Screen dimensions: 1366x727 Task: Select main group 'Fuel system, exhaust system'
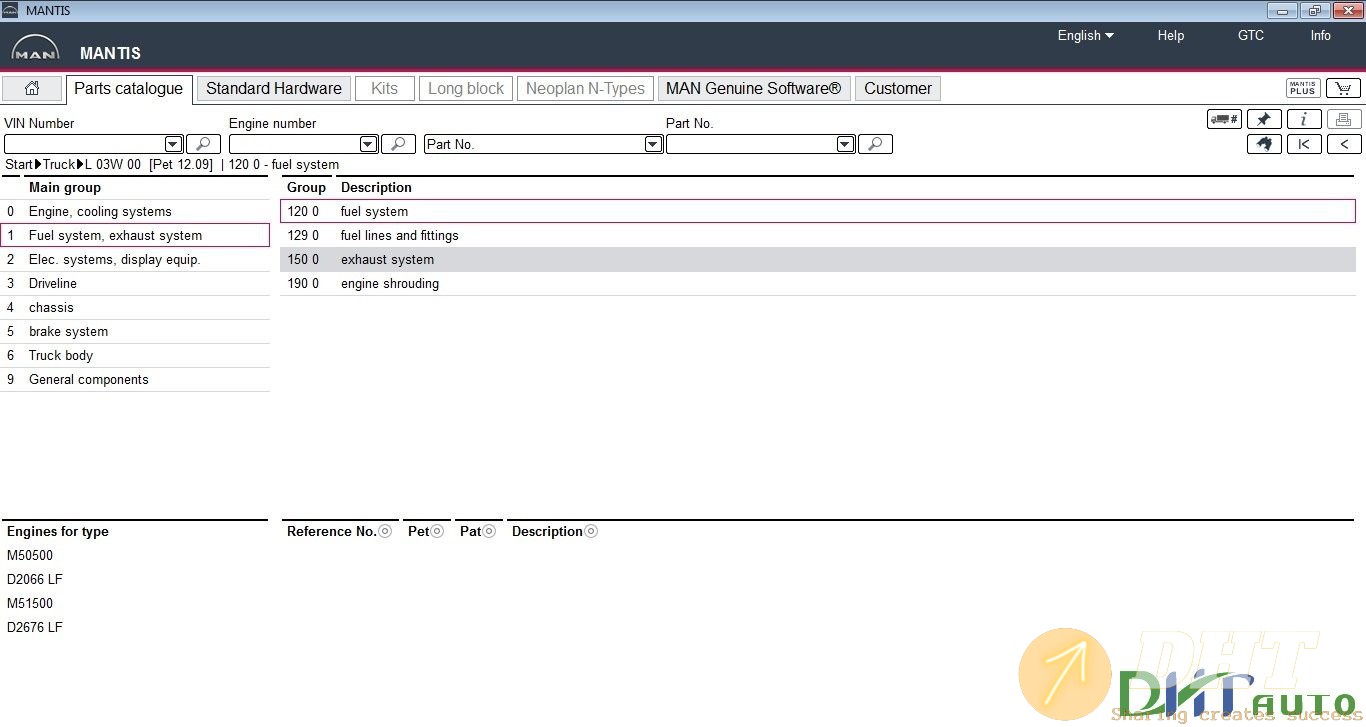tap(135, 235)
